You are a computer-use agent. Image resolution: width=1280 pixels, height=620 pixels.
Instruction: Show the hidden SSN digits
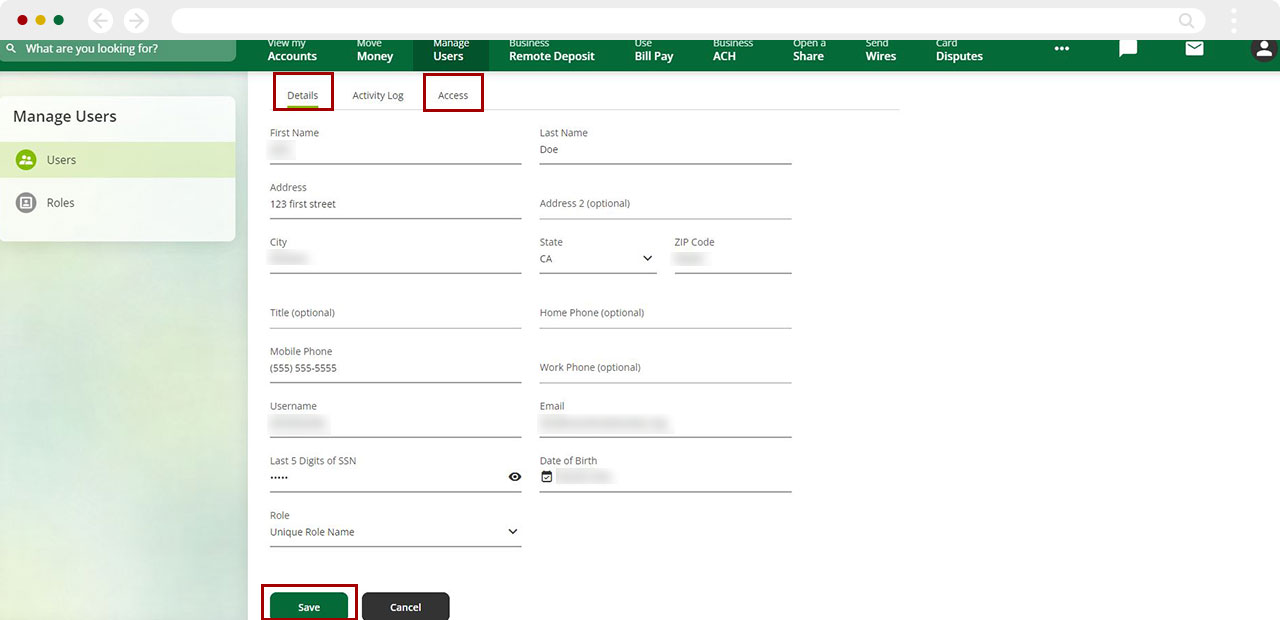pos(514,477)
